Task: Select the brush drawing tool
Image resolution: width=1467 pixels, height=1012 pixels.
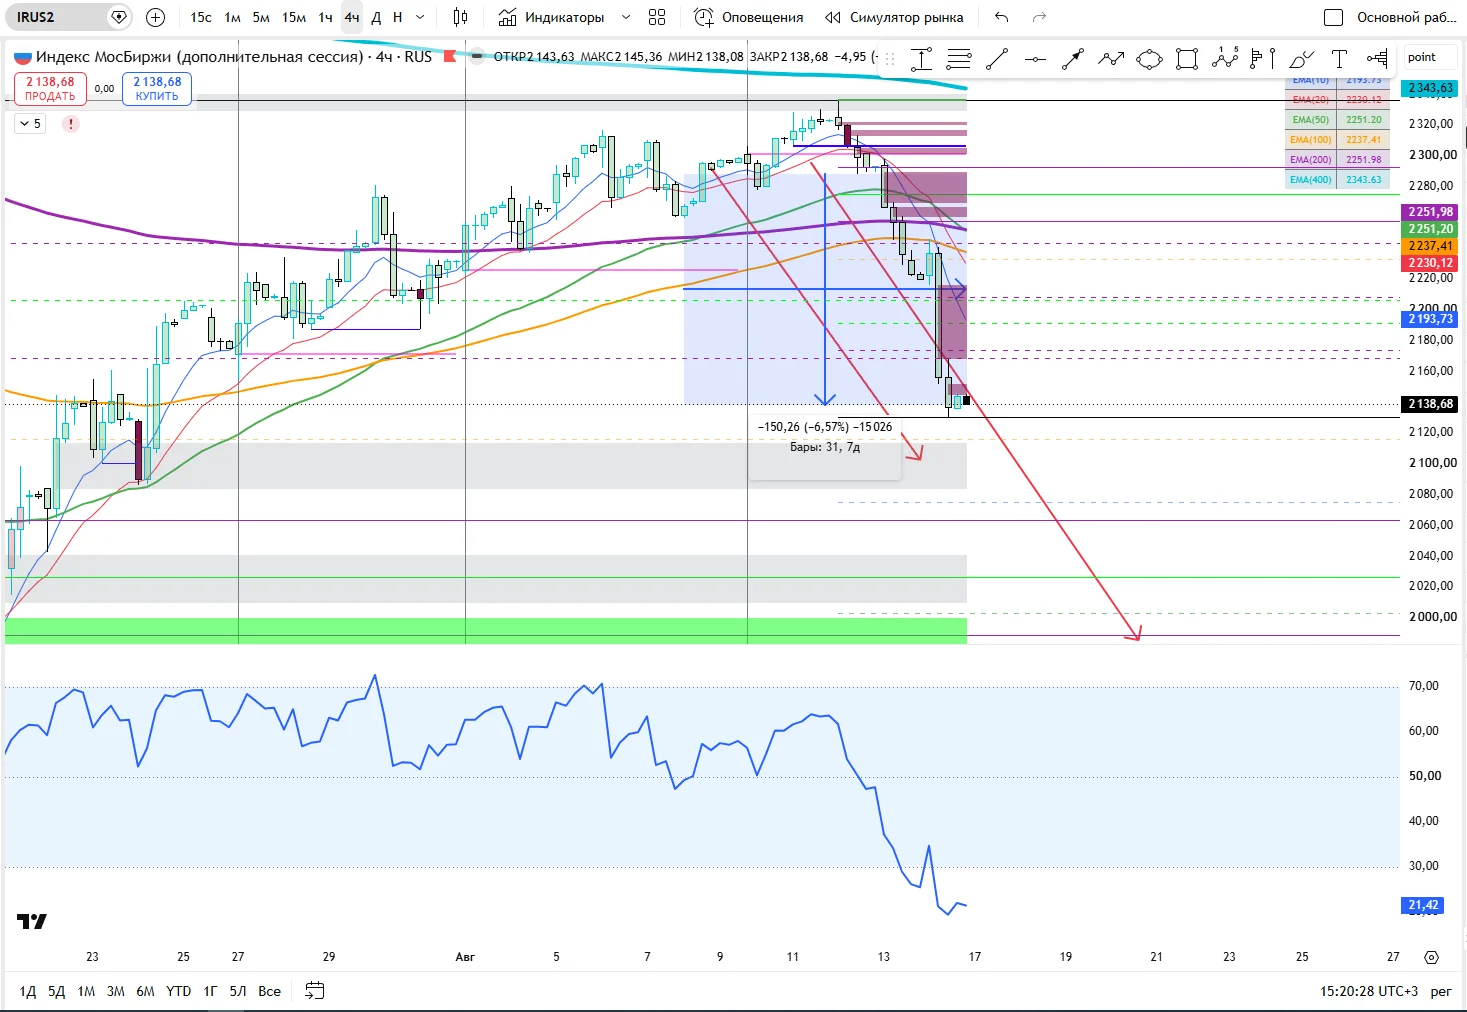Action: pyautogui.click(x=1301, y=59)
